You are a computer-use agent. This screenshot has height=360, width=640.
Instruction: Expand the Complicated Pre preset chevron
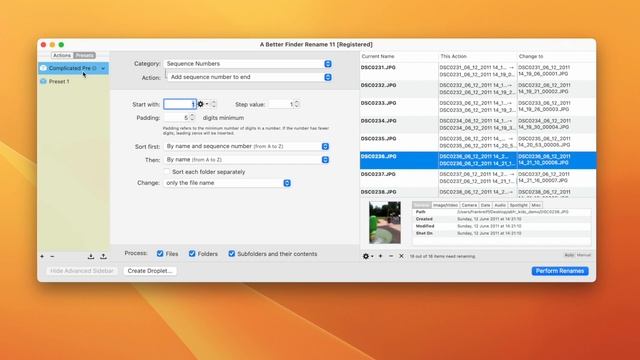pos(103,68)
